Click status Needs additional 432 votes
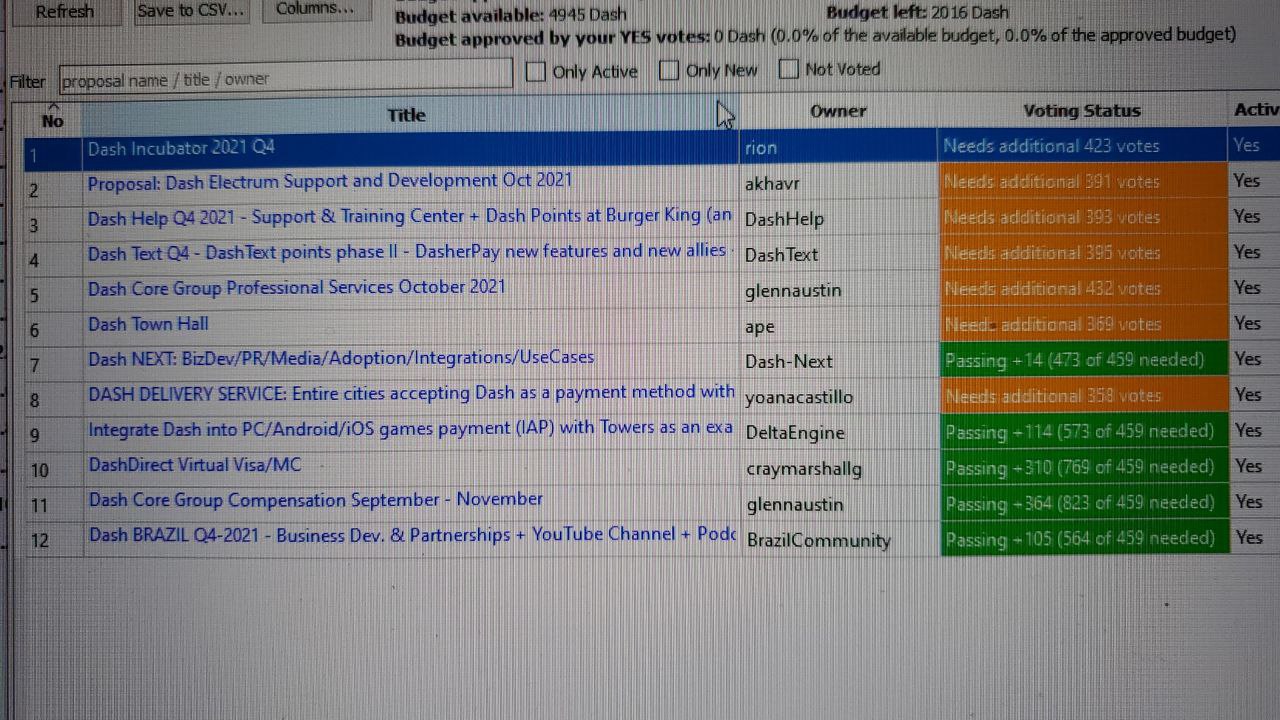This screenshot has height=720, width=1280. [1083, 288]
